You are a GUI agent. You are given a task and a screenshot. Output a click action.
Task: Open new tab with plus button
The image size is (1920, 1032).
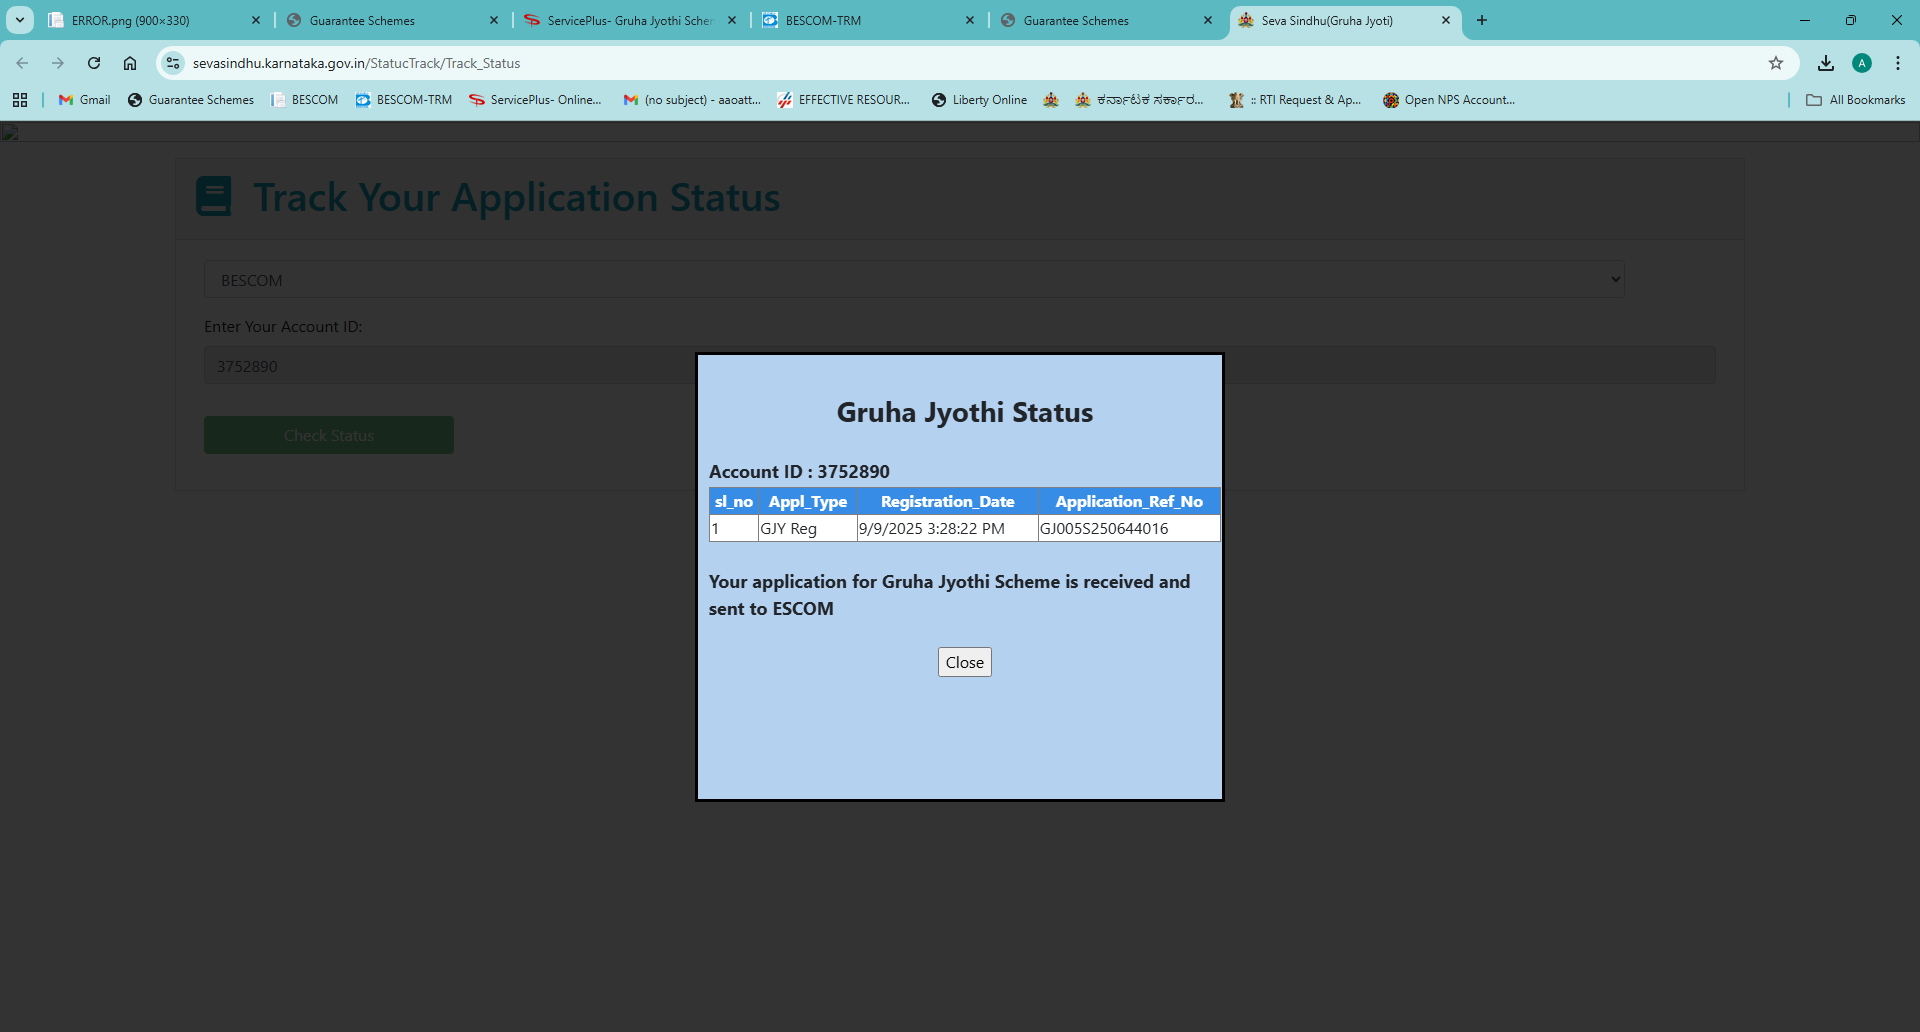pyautogui.click(x=1482, y=20)
